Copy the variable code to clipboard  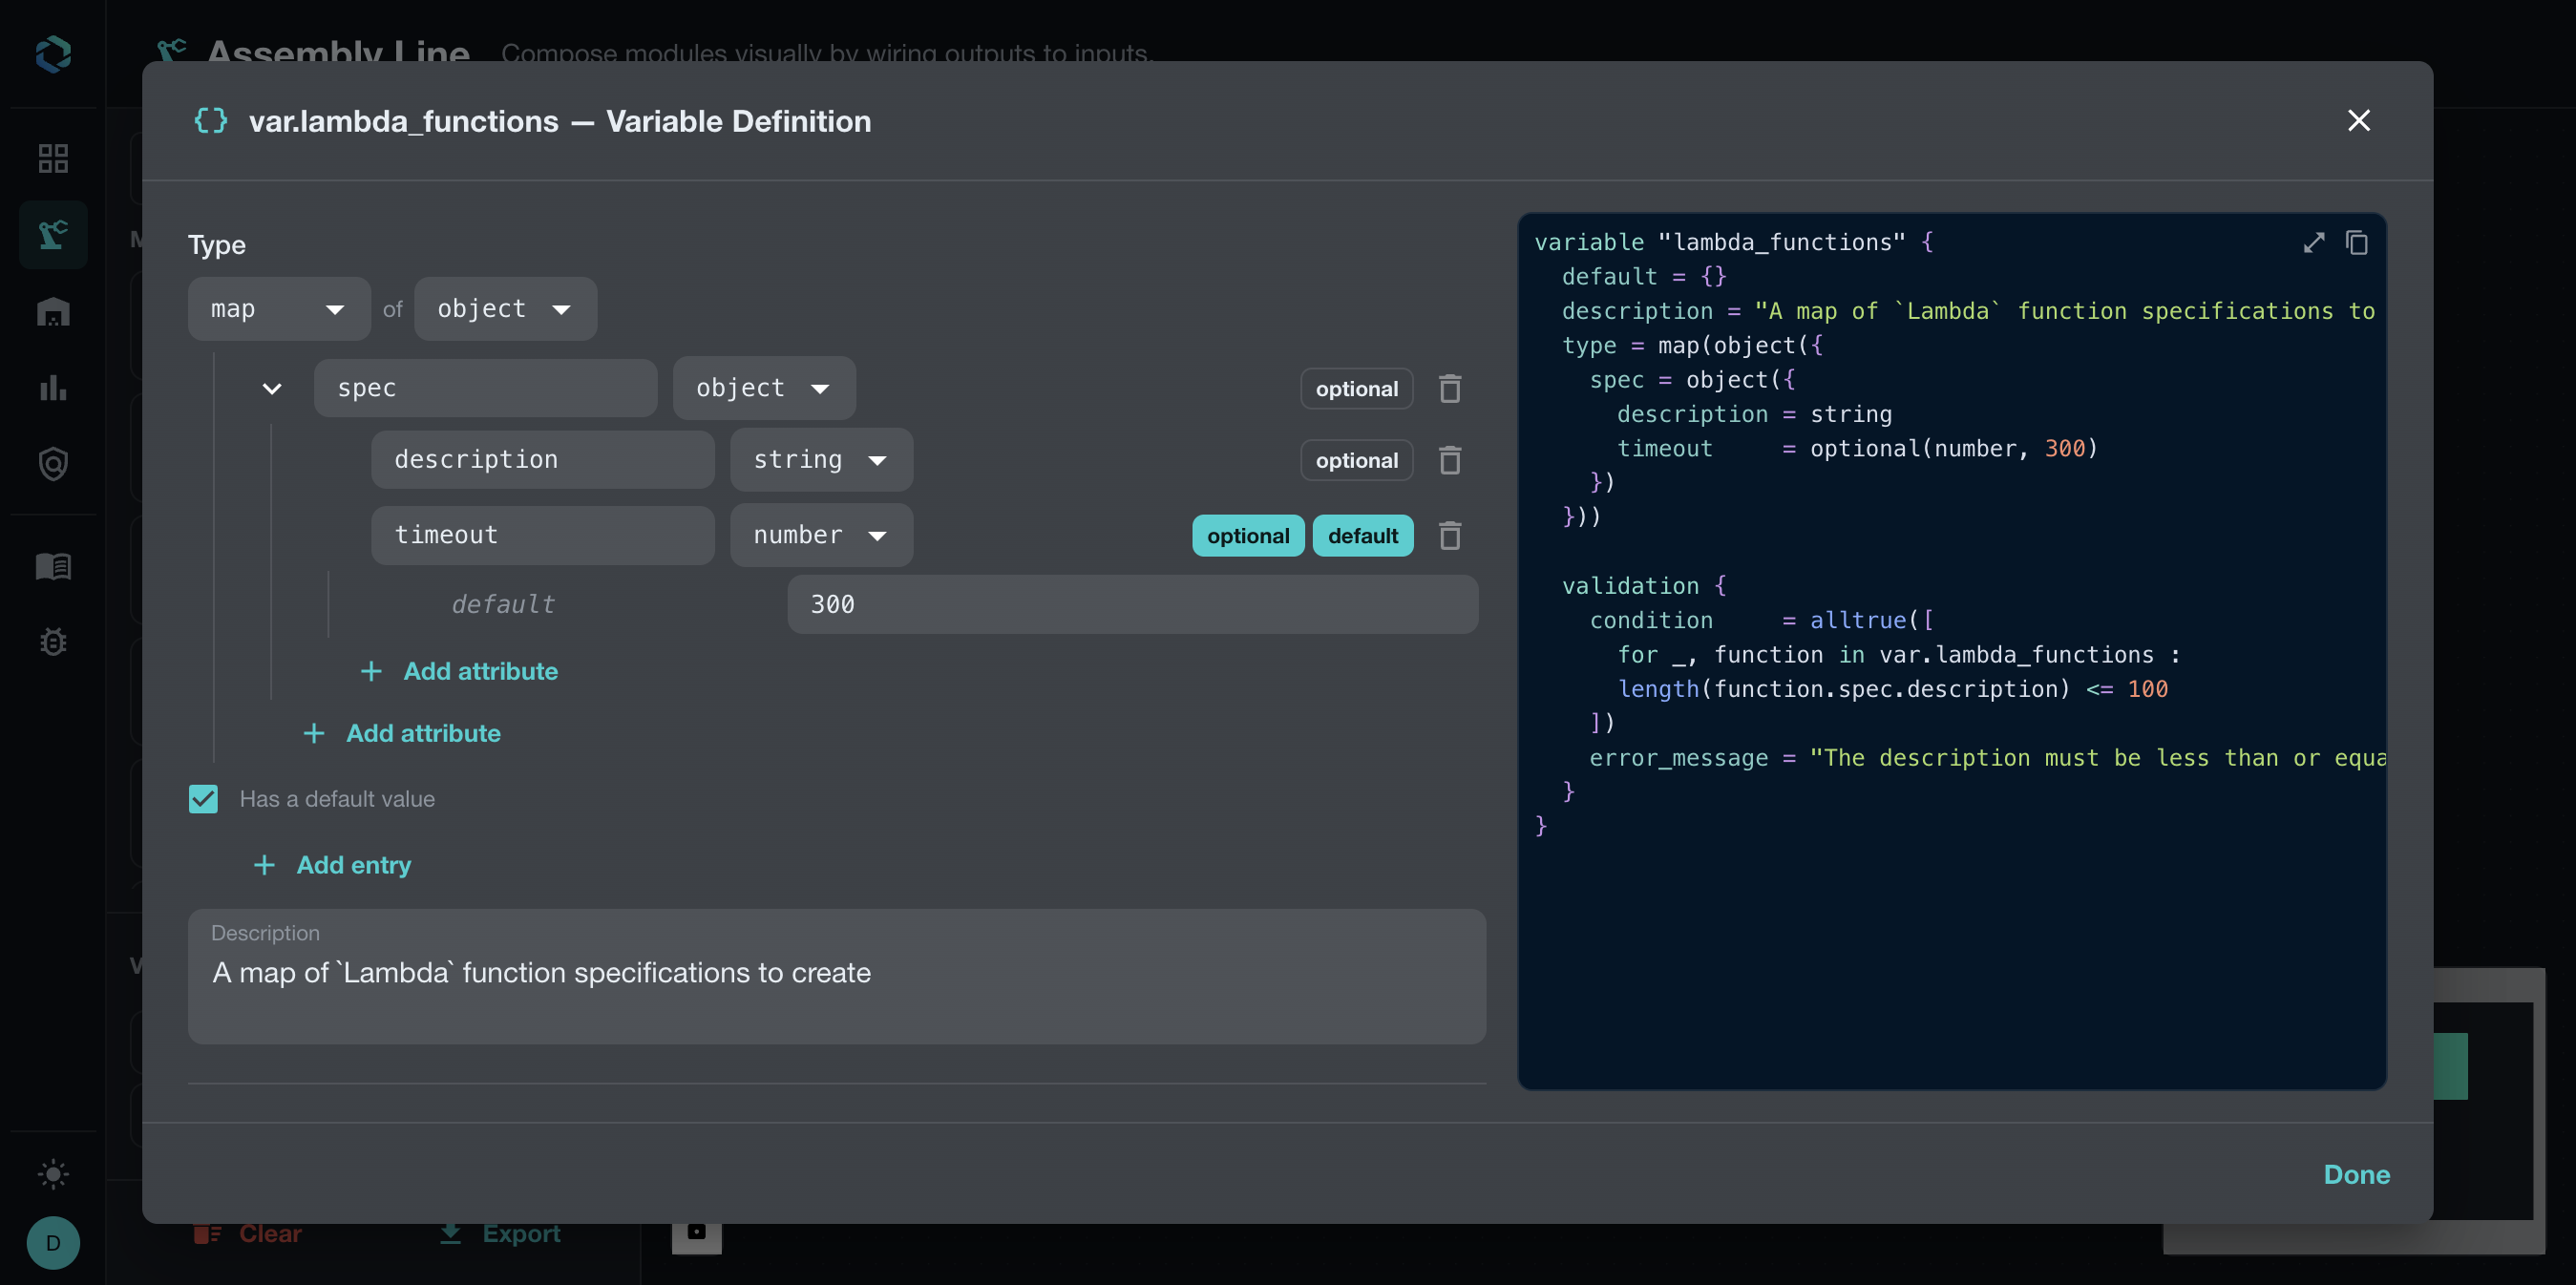(x=2357, y=243)
